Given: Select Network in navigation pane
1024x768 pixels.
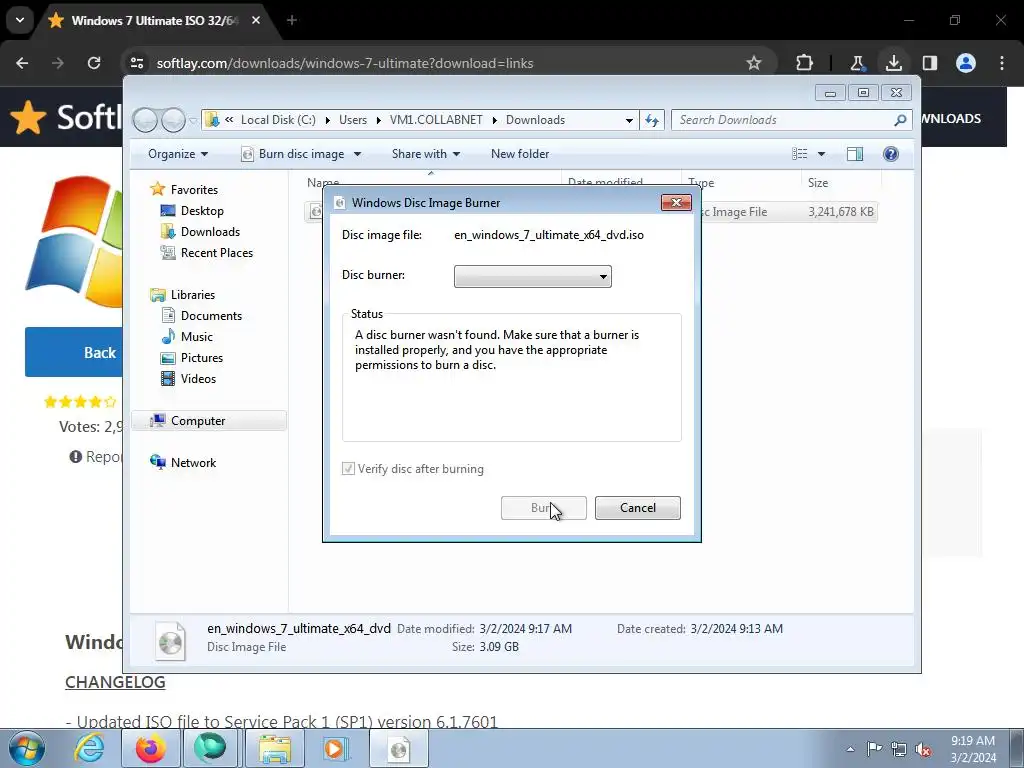Looking at the screenshot, I should click(193, 462).
